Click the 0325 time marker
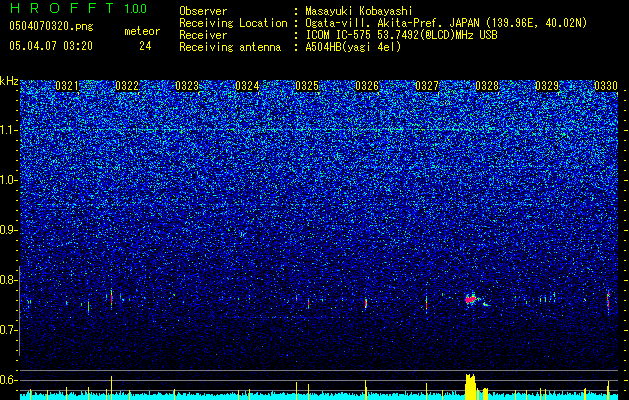629x400 pixels. pos(307,86)
